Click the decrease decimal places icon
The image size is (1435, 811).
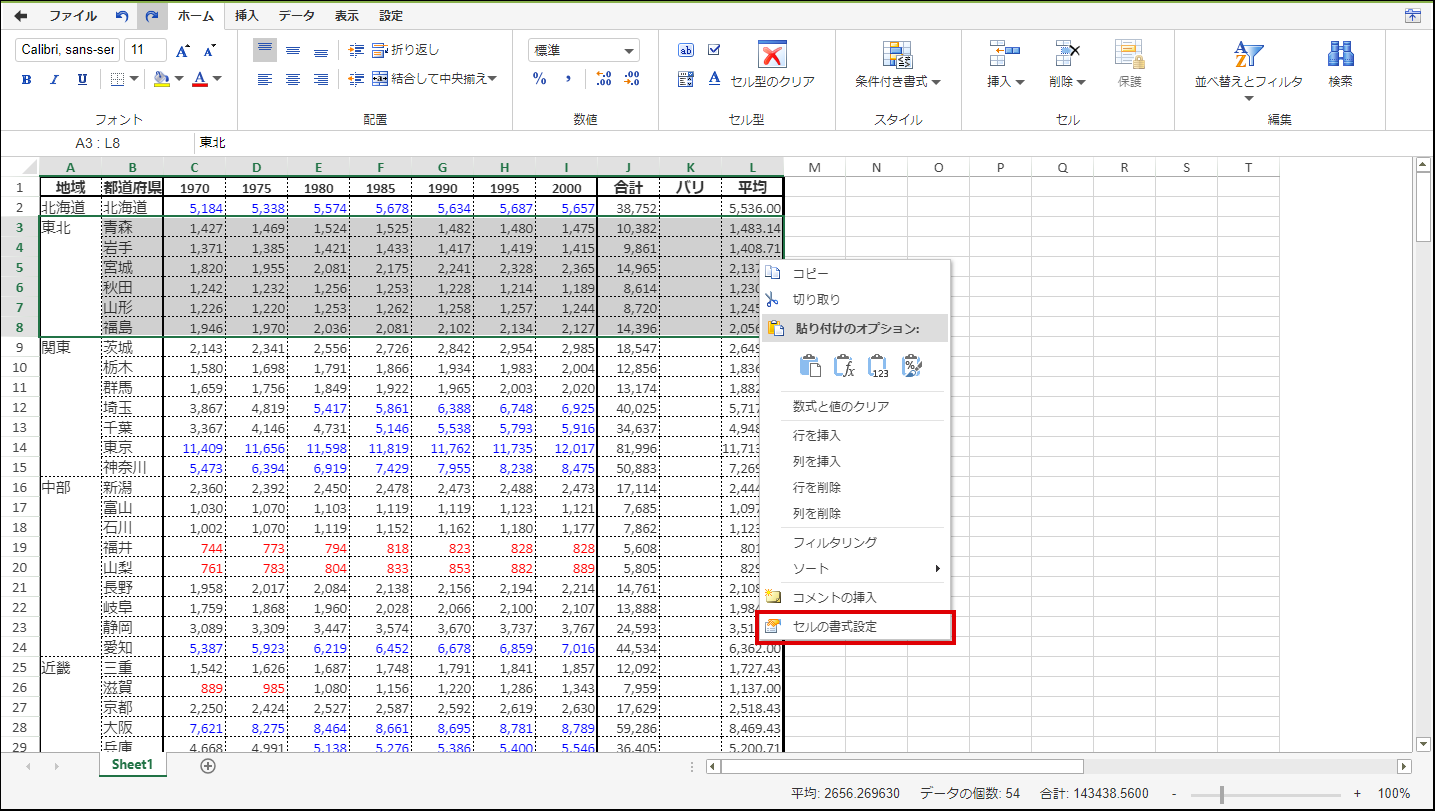click(x=632, y=79)
